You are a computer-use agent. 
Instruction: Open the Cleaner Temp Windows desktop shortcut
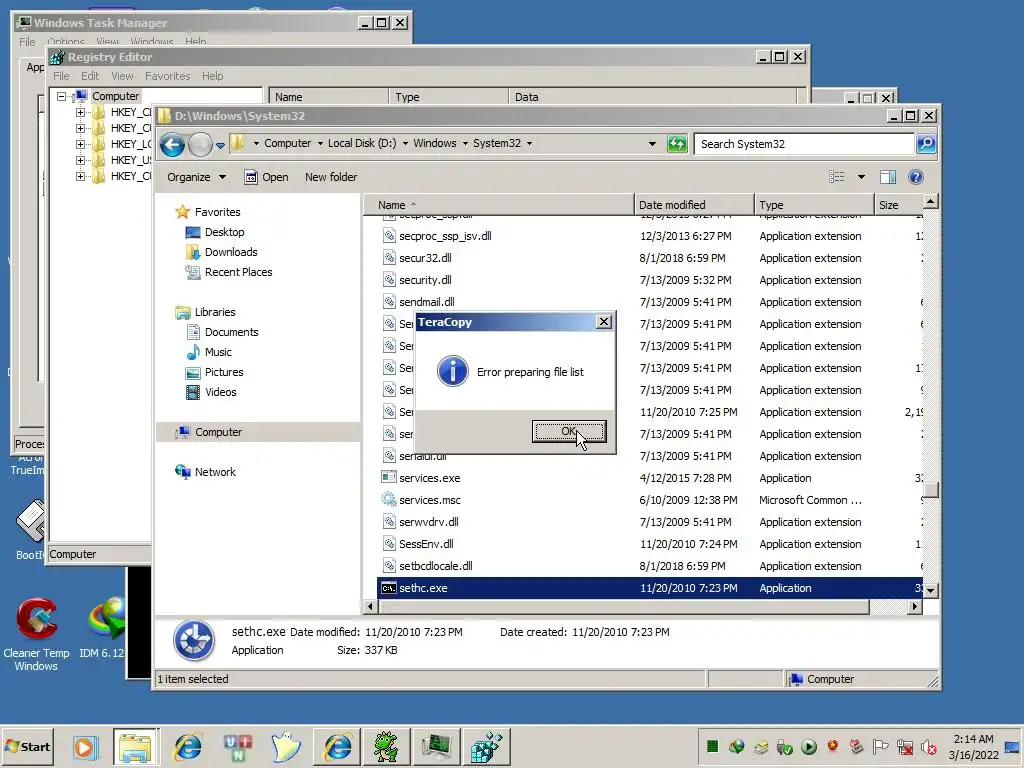tap(36, 634)
